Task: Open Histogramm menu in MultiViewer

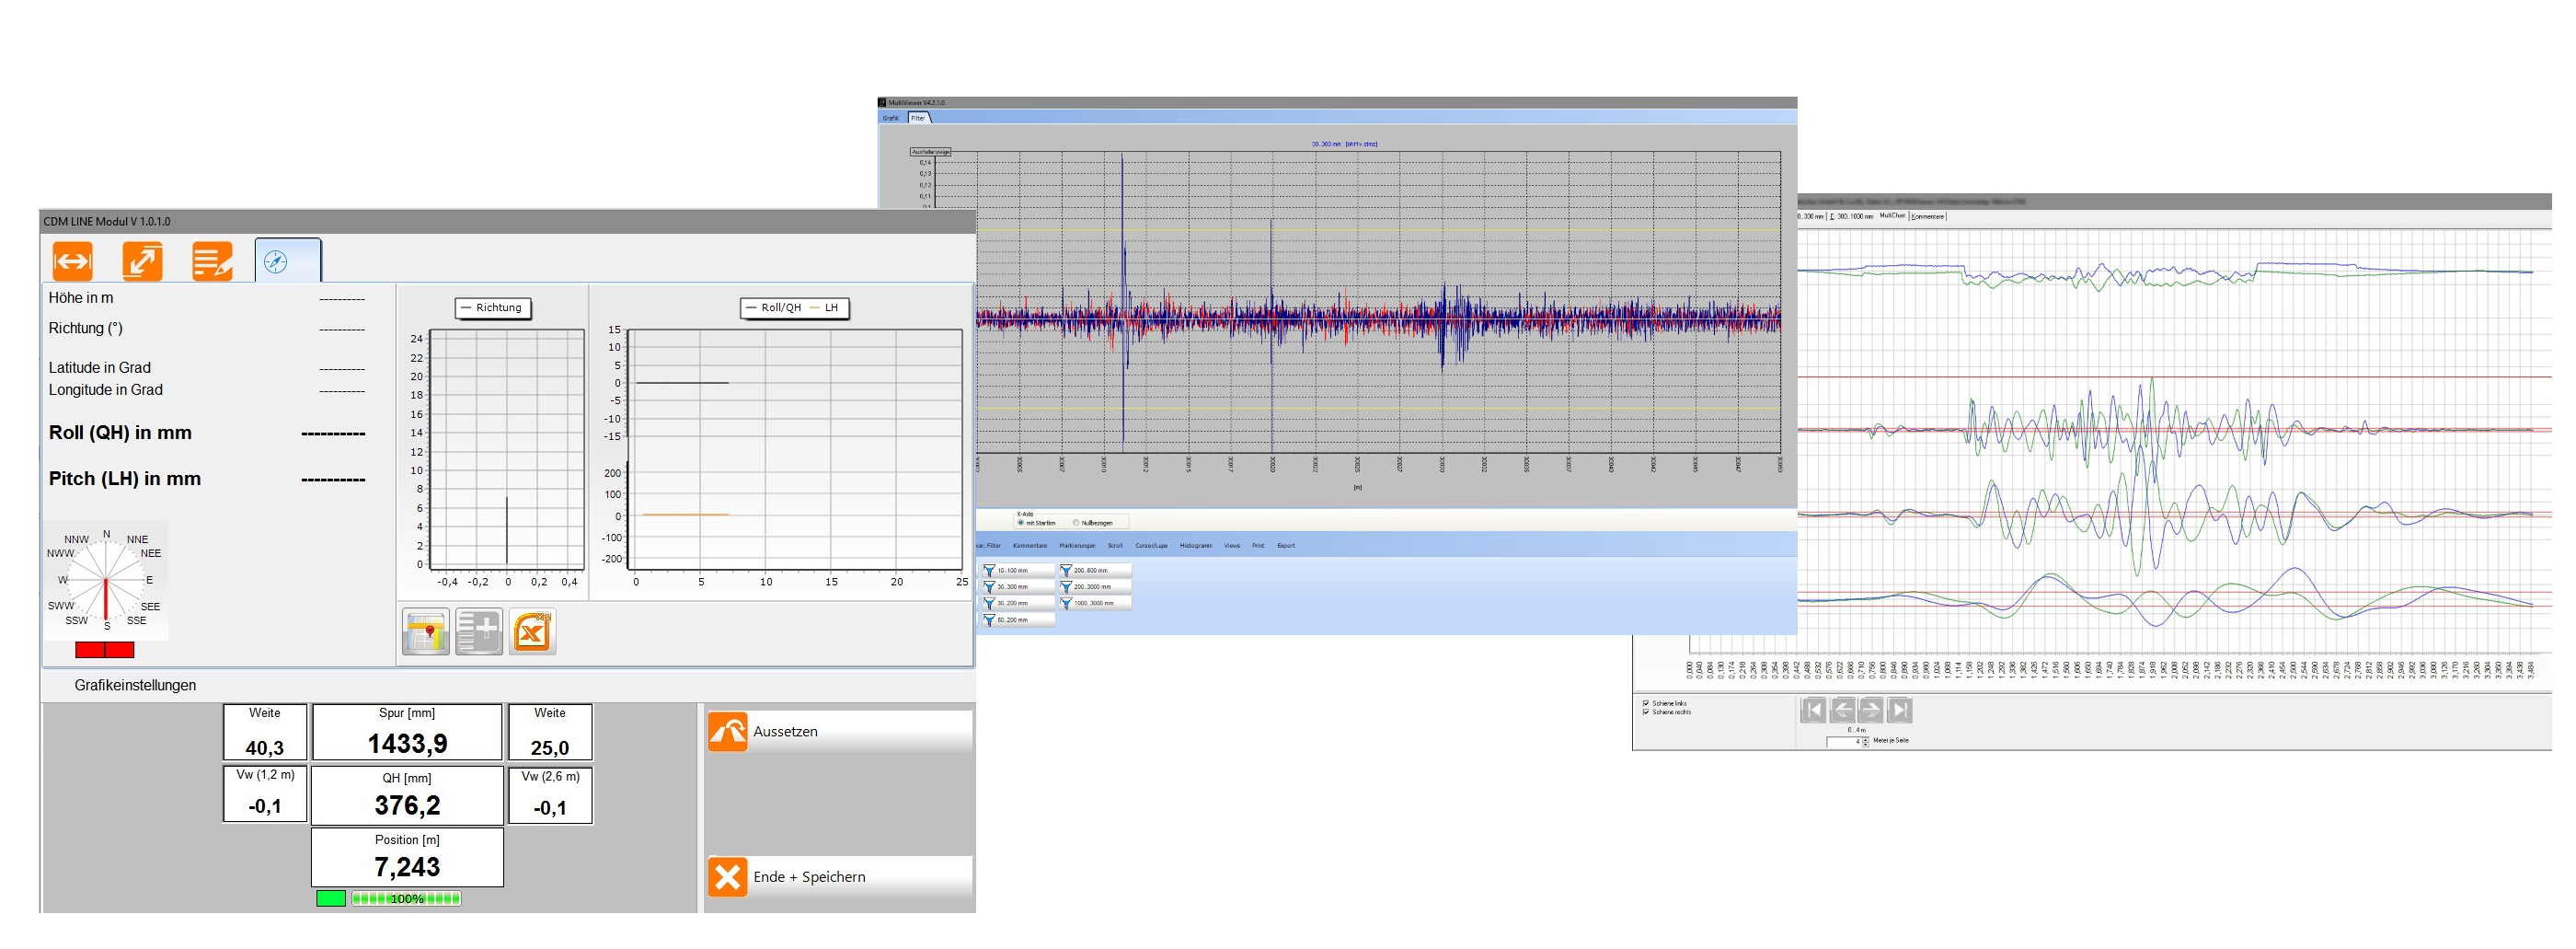Action: [1197, 546]
